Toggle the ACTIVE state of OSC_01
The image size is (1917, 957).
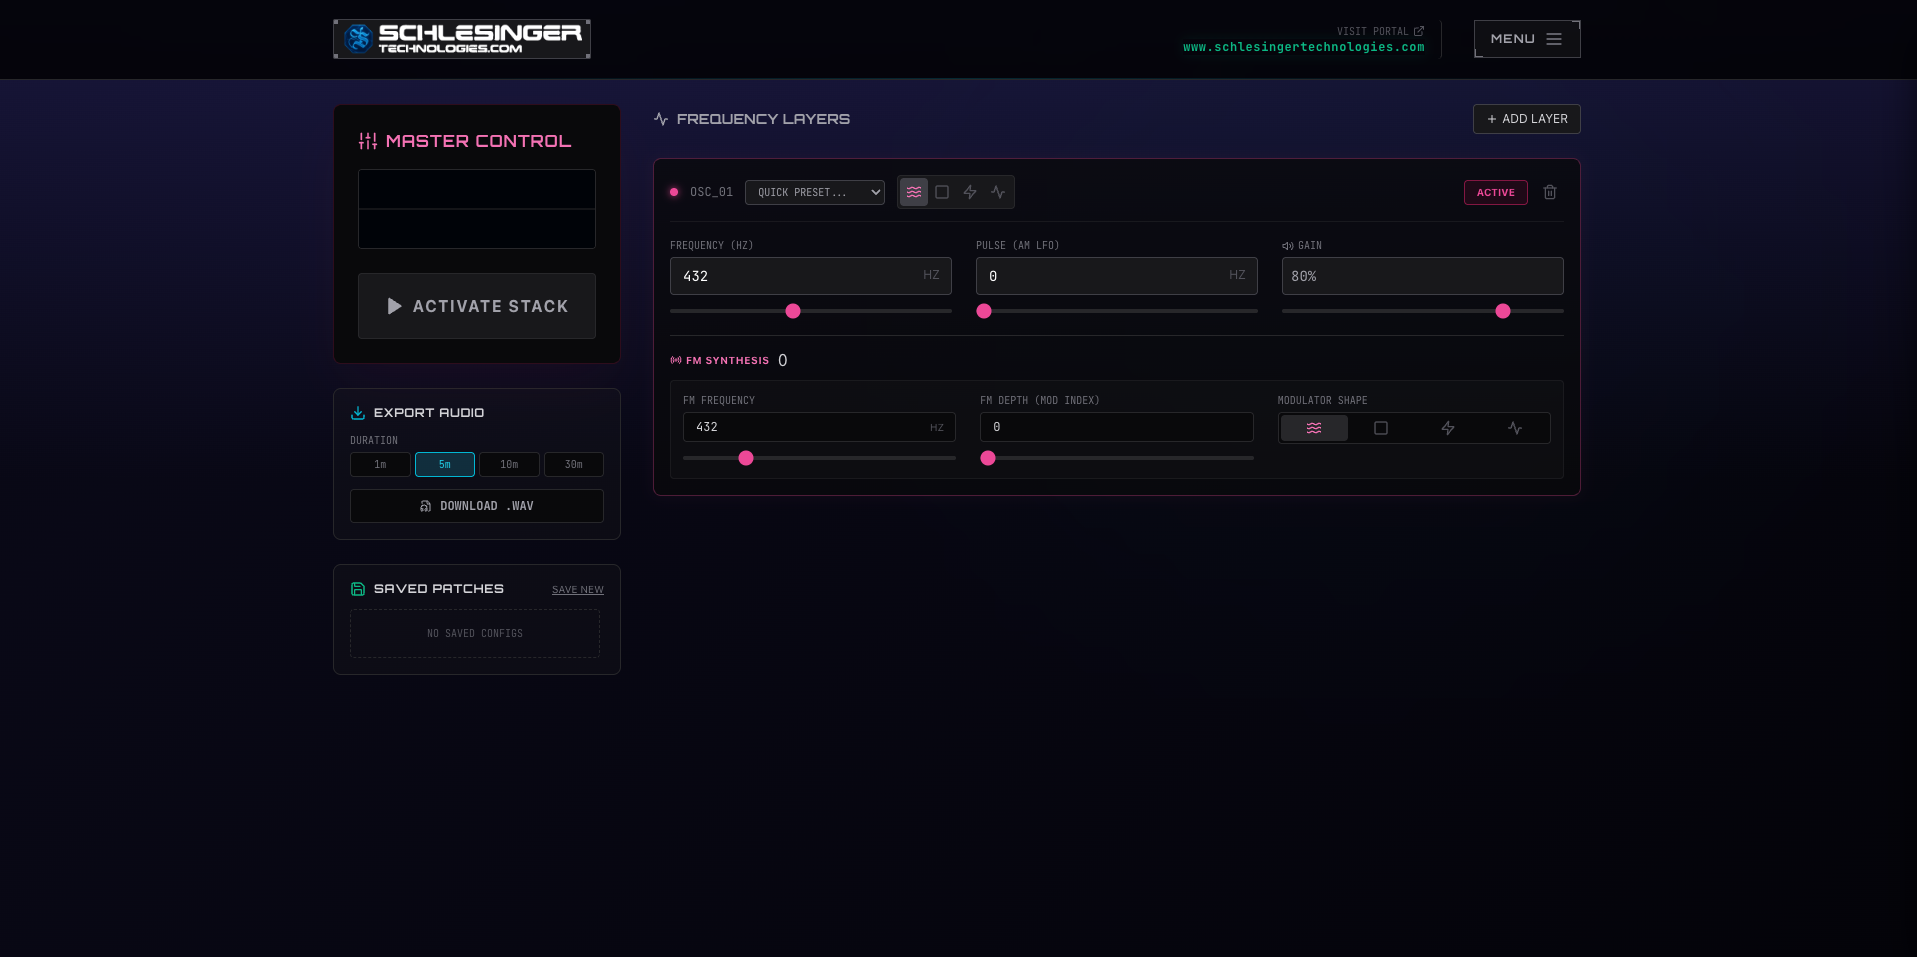[1495, 192]
